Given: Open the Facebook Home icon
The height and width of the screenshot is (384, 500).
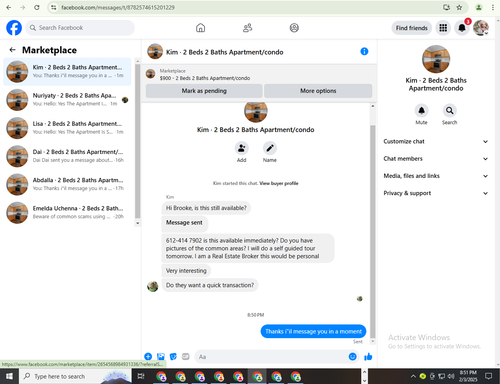Looking at the screenshot, I should pyautogui.click(x=200, y=28).
